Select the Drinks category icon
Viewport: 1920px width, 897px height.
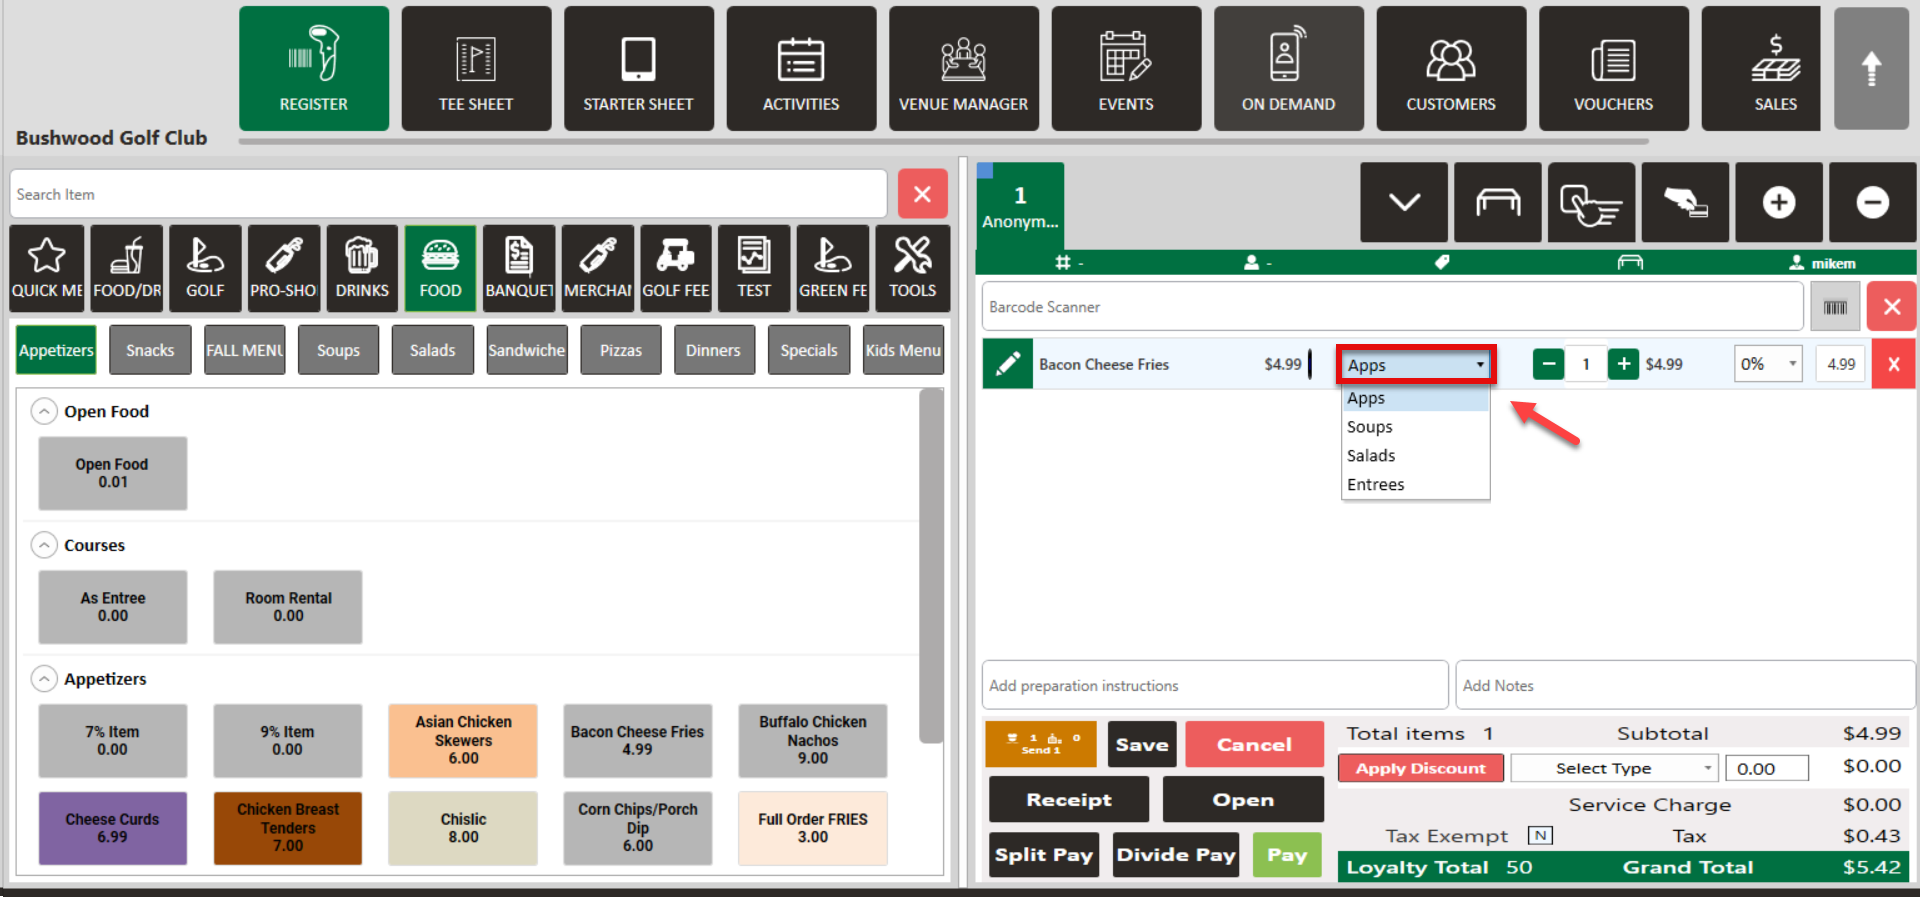[x=362, y=268]
